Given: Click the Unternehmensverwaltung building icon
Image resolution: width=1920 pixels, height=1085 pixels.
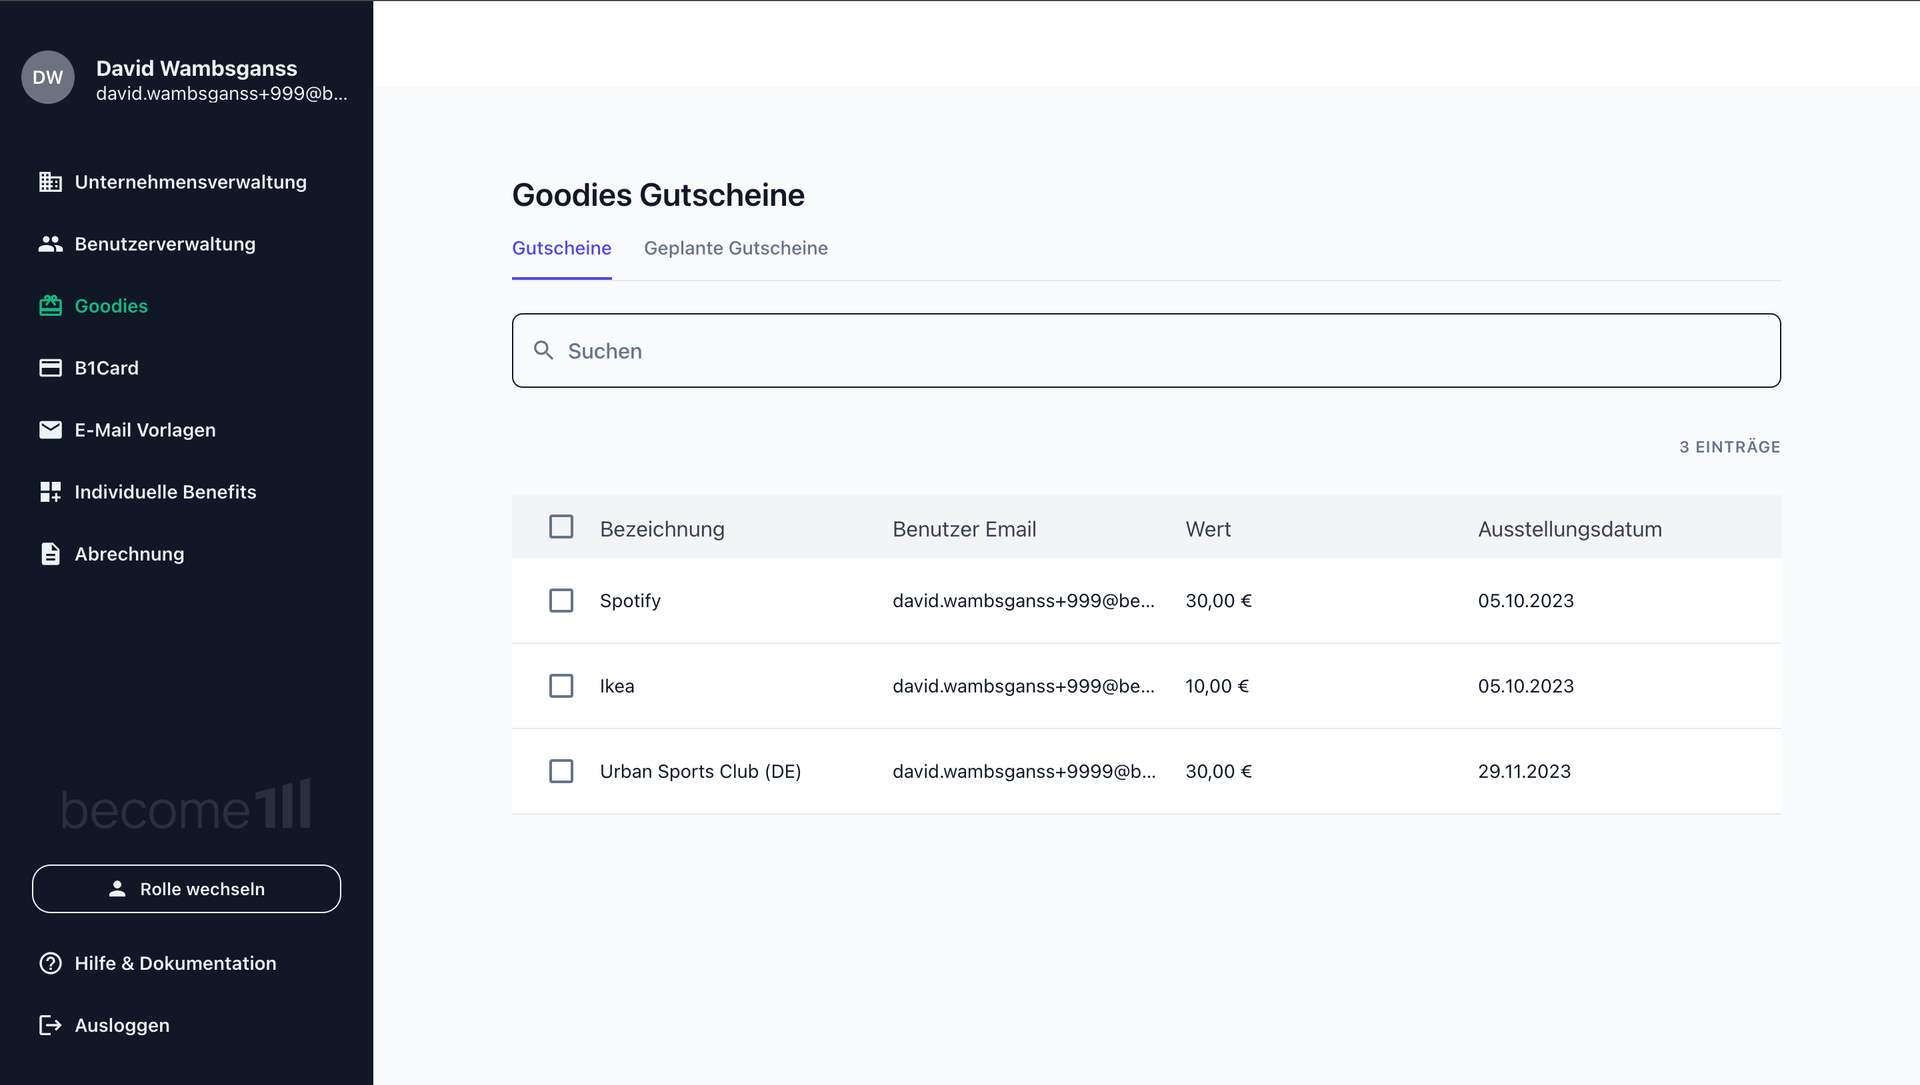Looking at the screenshot, I should coord(50,182).
